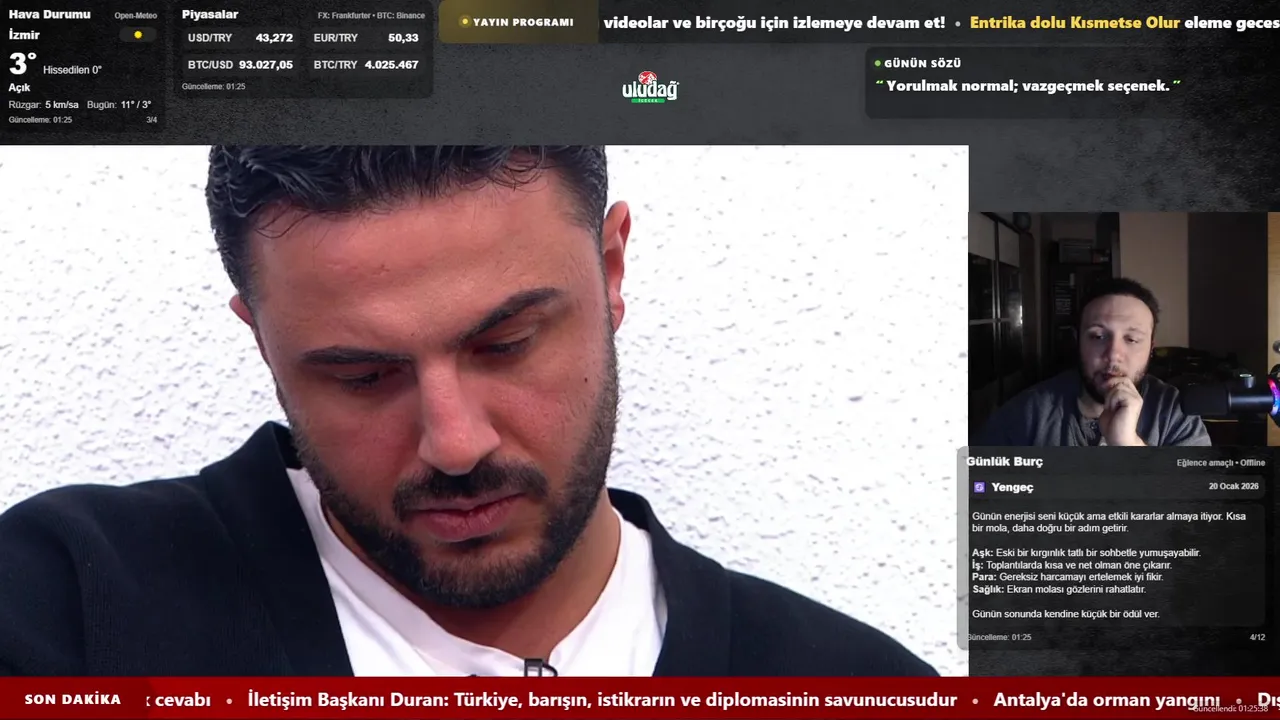1280x720 pixels.
Task: Click the Günlük Burç panel title
Action: (x=1004, y=461)
